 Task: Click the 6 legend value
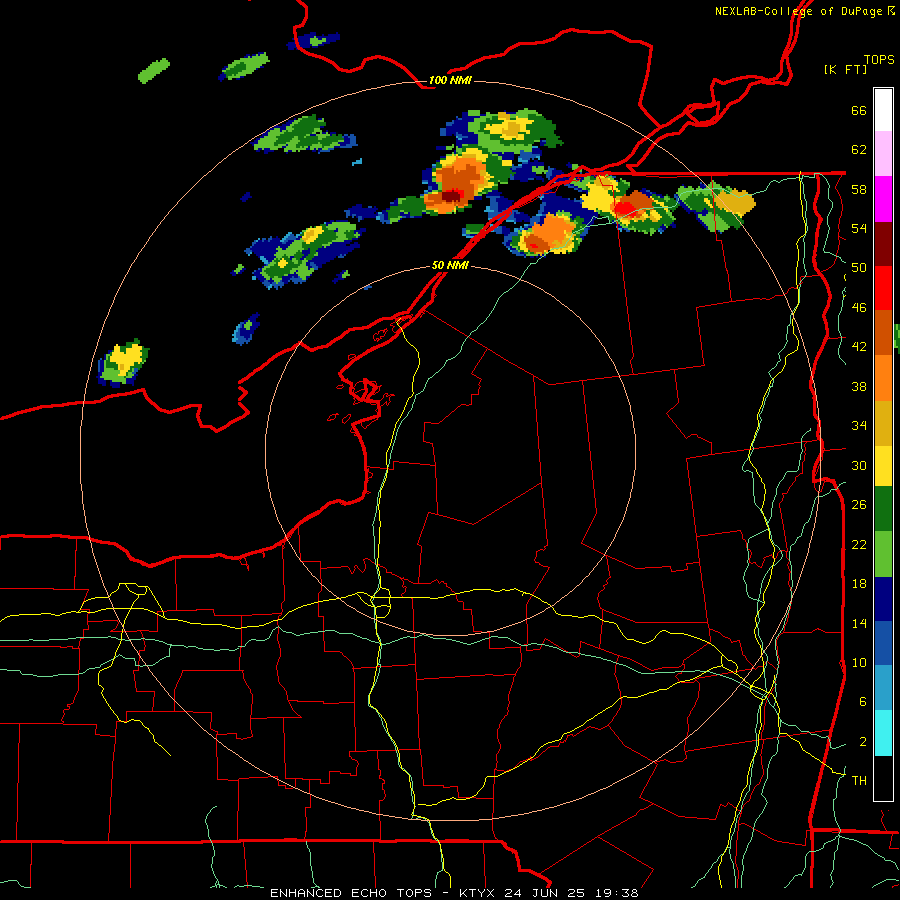click(862, 701)
